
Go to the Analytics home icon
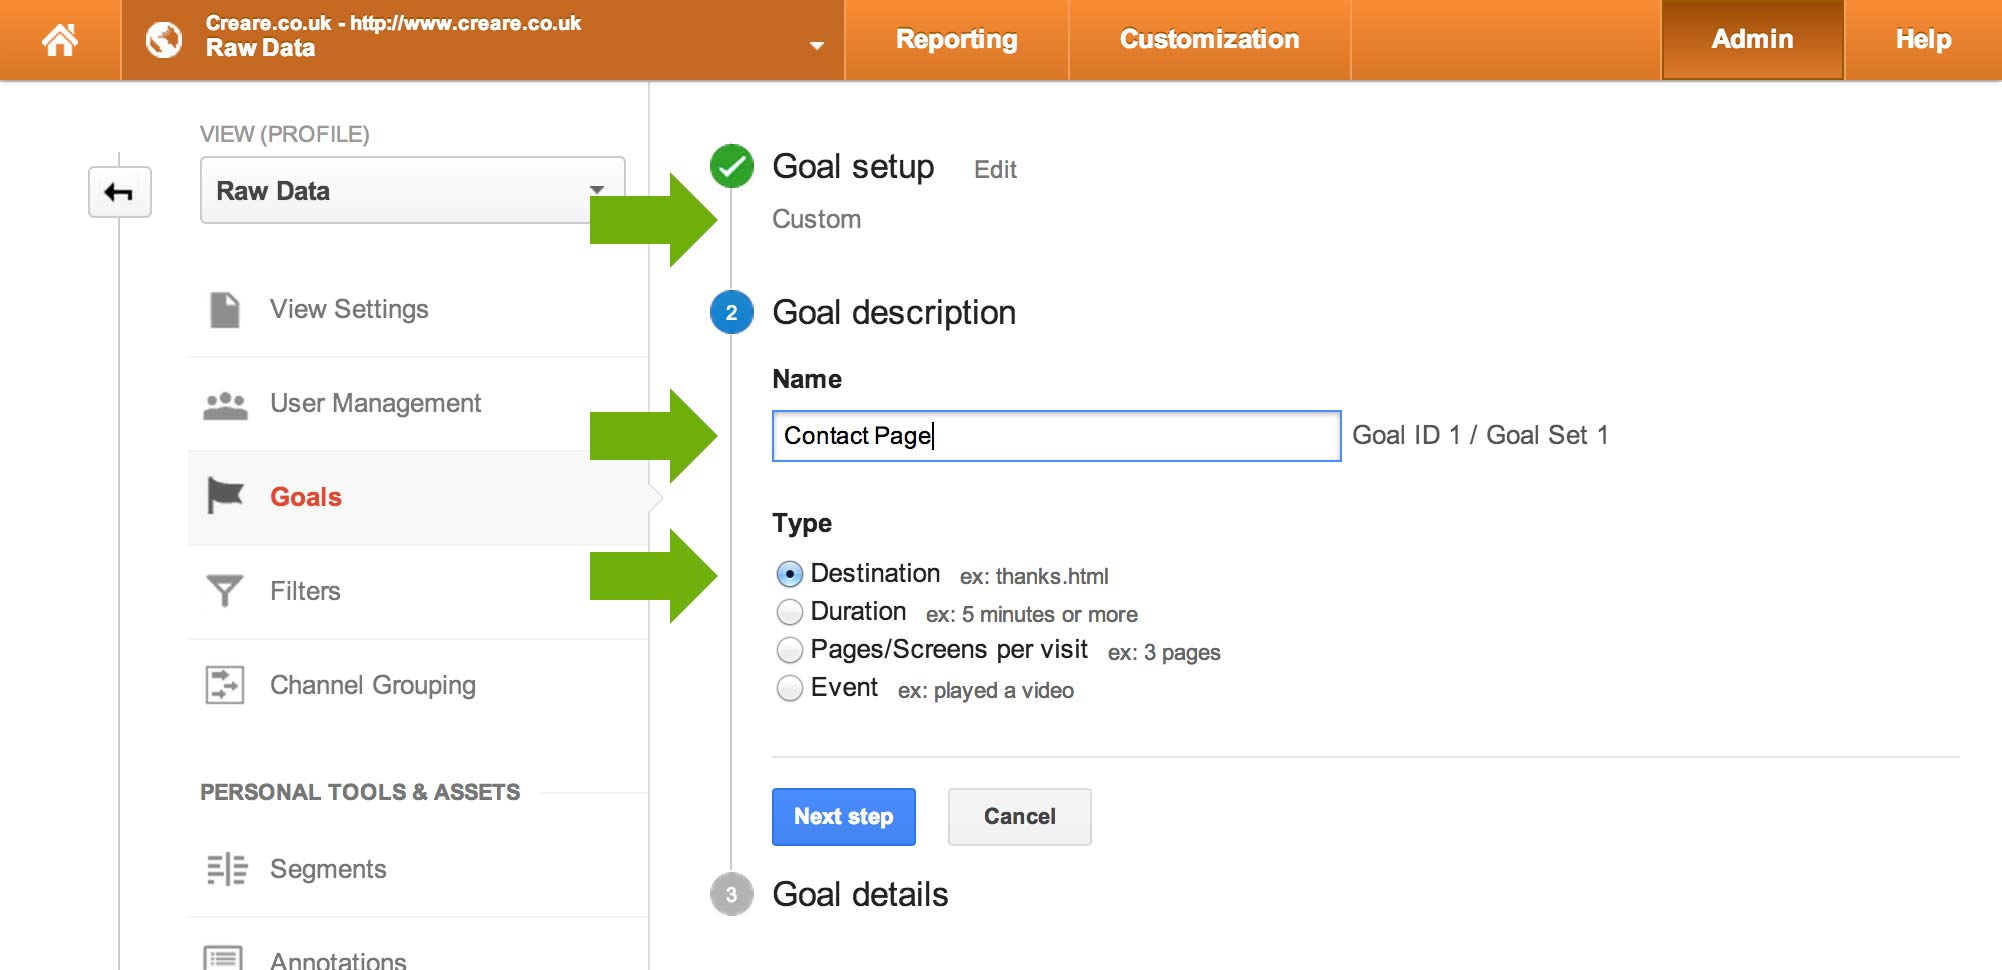pyautogui.click(x=60, y=40)
